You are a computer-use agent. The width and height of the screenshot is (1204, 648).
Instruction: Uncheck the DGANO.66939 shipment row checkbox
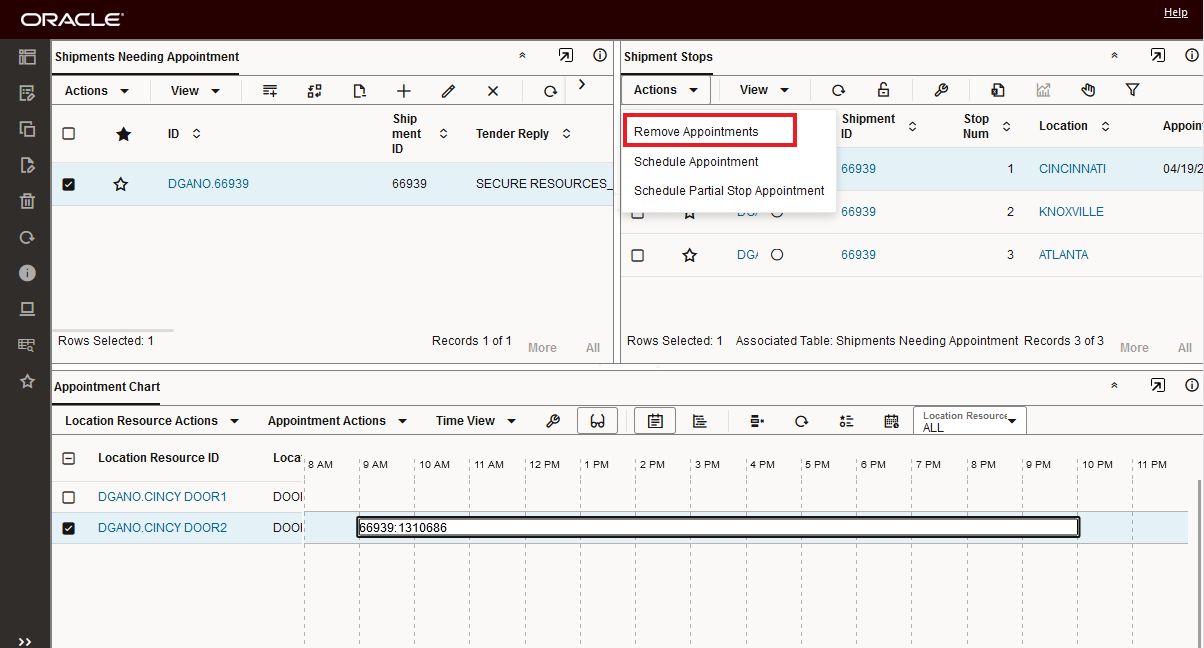[69, 184]
